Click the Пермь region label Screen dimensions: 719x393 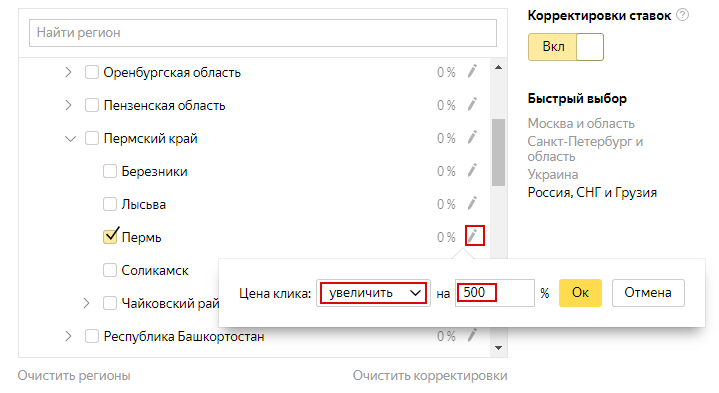(x=141, y=238)
